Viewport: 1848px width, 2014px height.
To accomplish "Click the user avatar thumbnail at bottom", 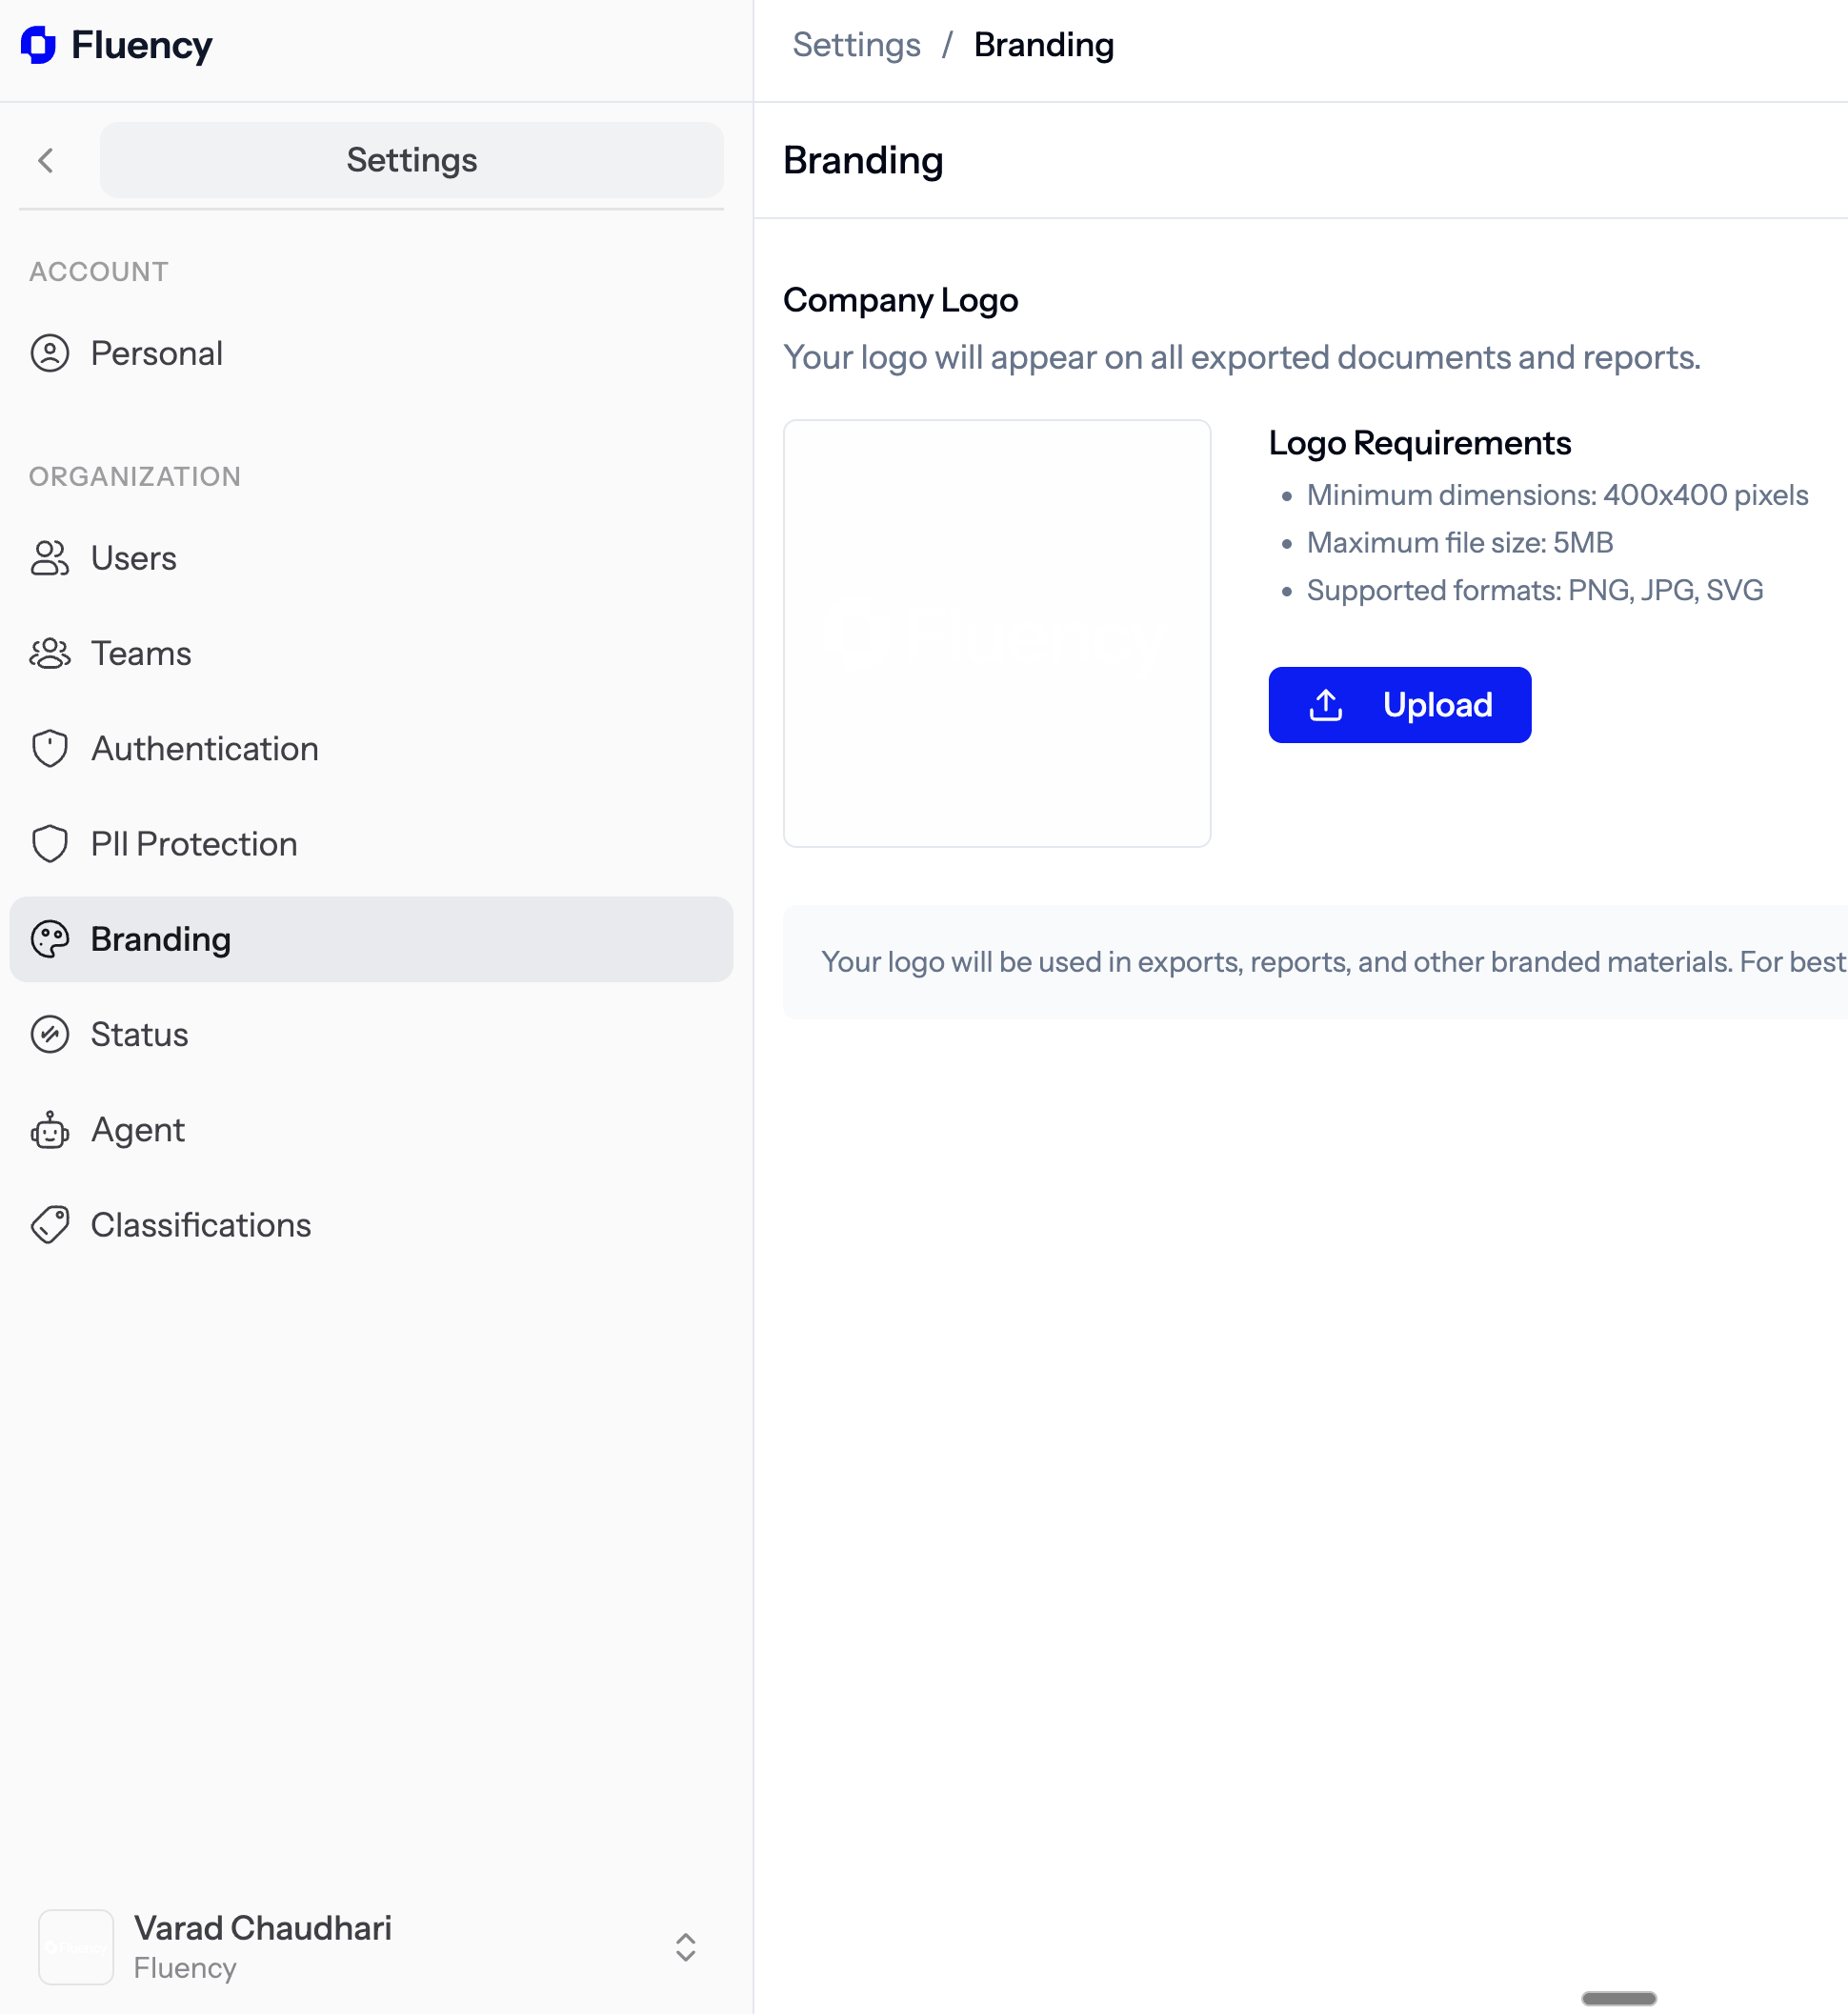I will [x=76, y=1946].
